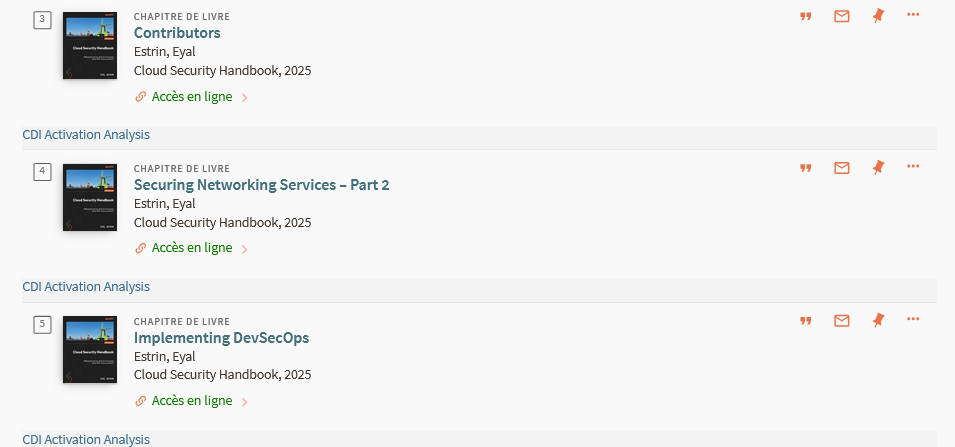Cite the Implementing DevSecOps chapter
The width and height of the screenshot is (955, 447).
click(x=806, y=321)
